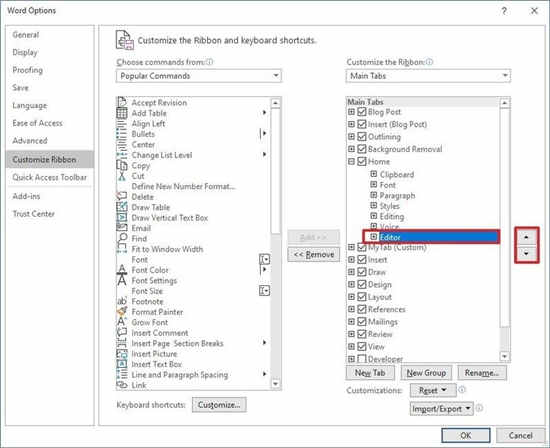Click the Add Table command icon
550x448 pixels.
pos(122,113)
